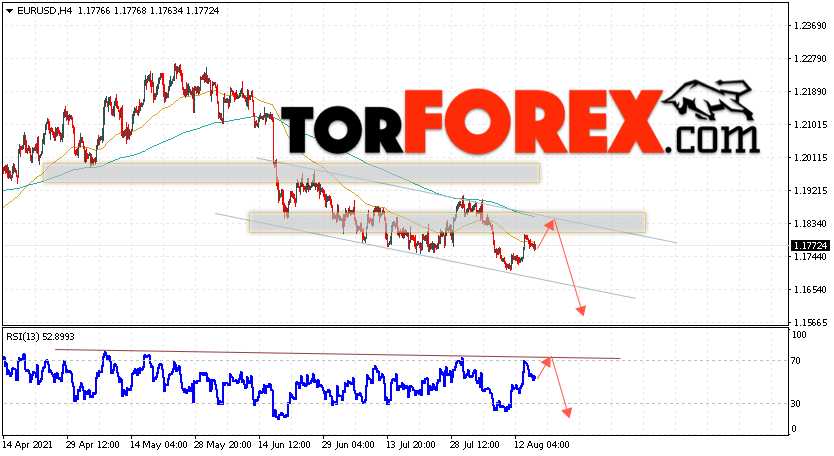The height and width of the screenshot is (456, 834).
Task: Select the 14 Jun 12:00 time label
Action: [x=285, y=444]
